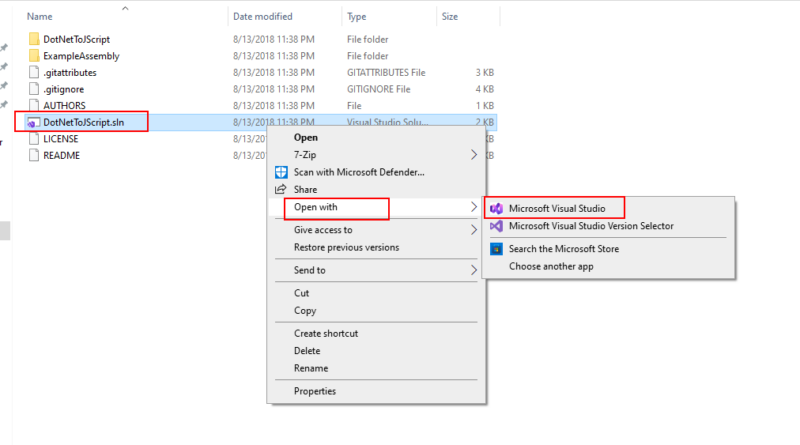
Task: Select Open in the context menu
Action: click(306, 137)
